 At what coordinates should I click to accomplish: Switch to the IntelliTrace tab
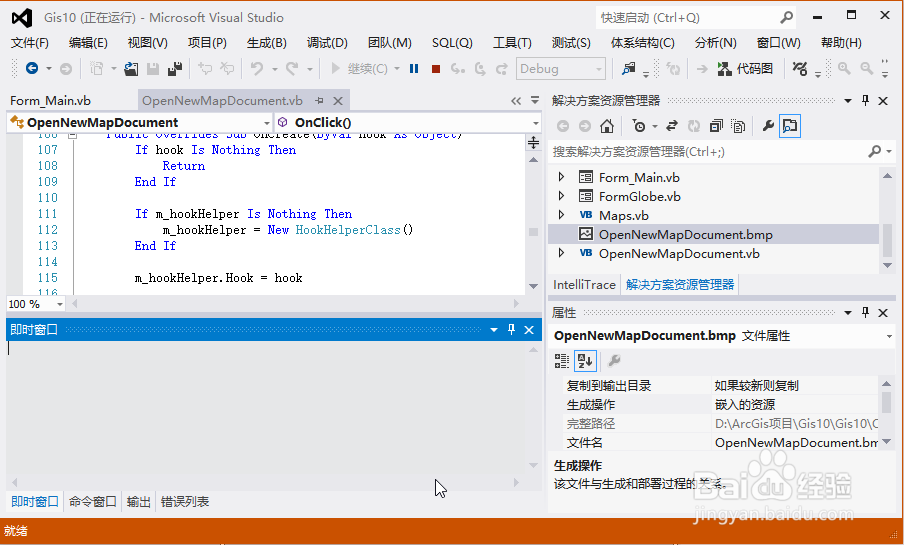tap(584, 284)
